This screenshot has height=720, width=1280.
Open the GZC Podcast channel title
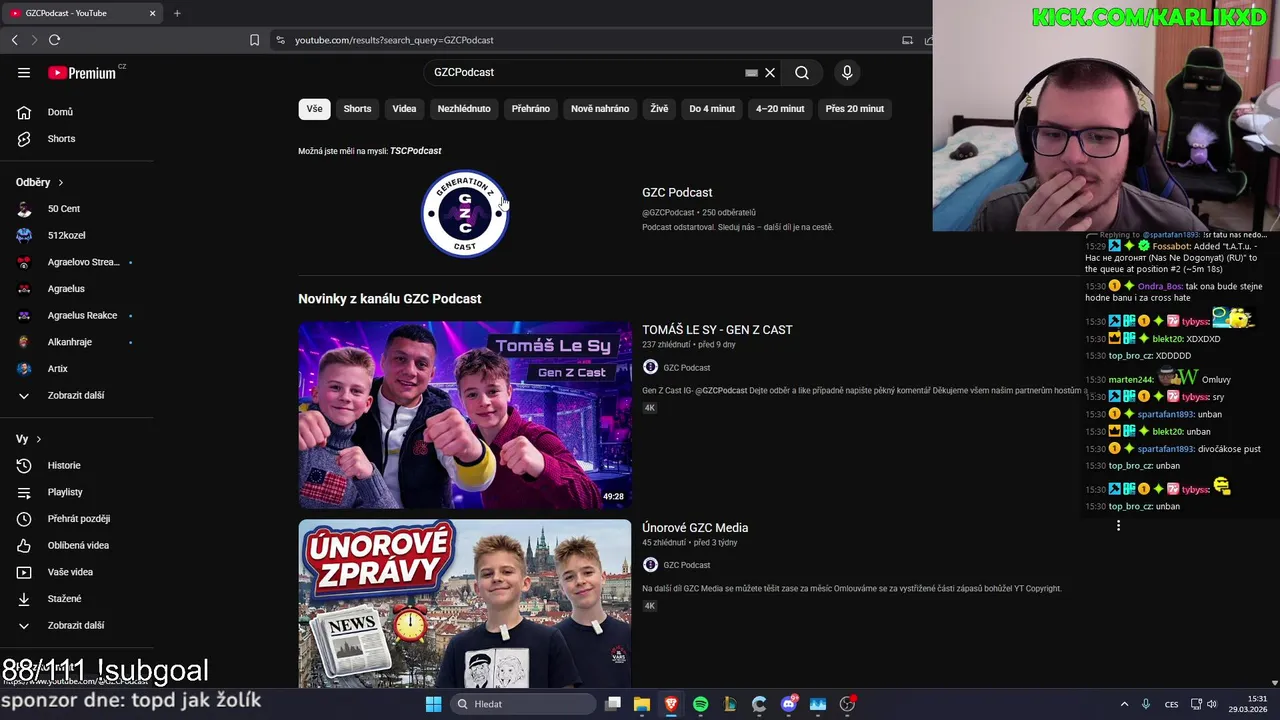point(677,192)
